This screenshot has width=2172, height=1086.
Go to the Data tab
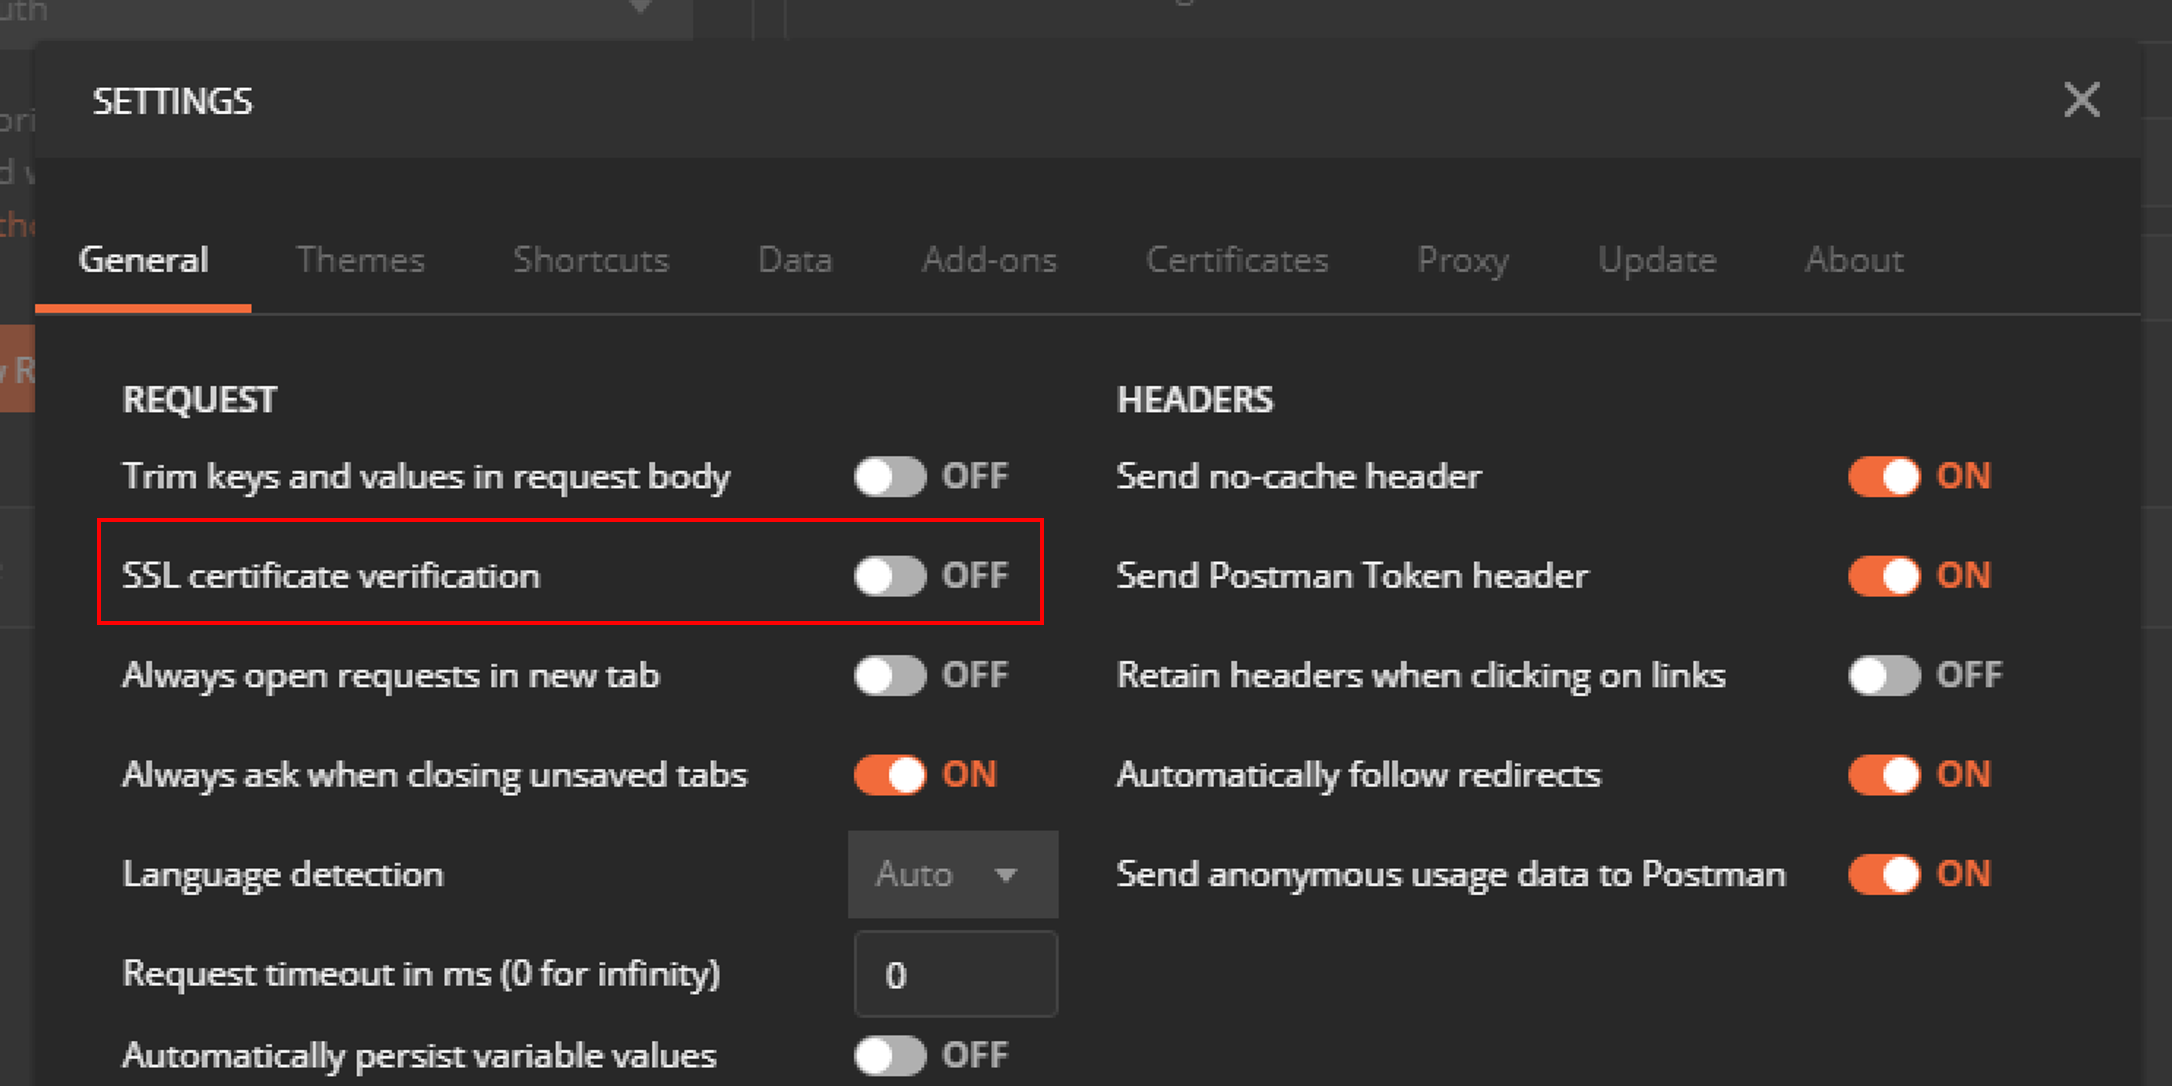tap(794, 260)
